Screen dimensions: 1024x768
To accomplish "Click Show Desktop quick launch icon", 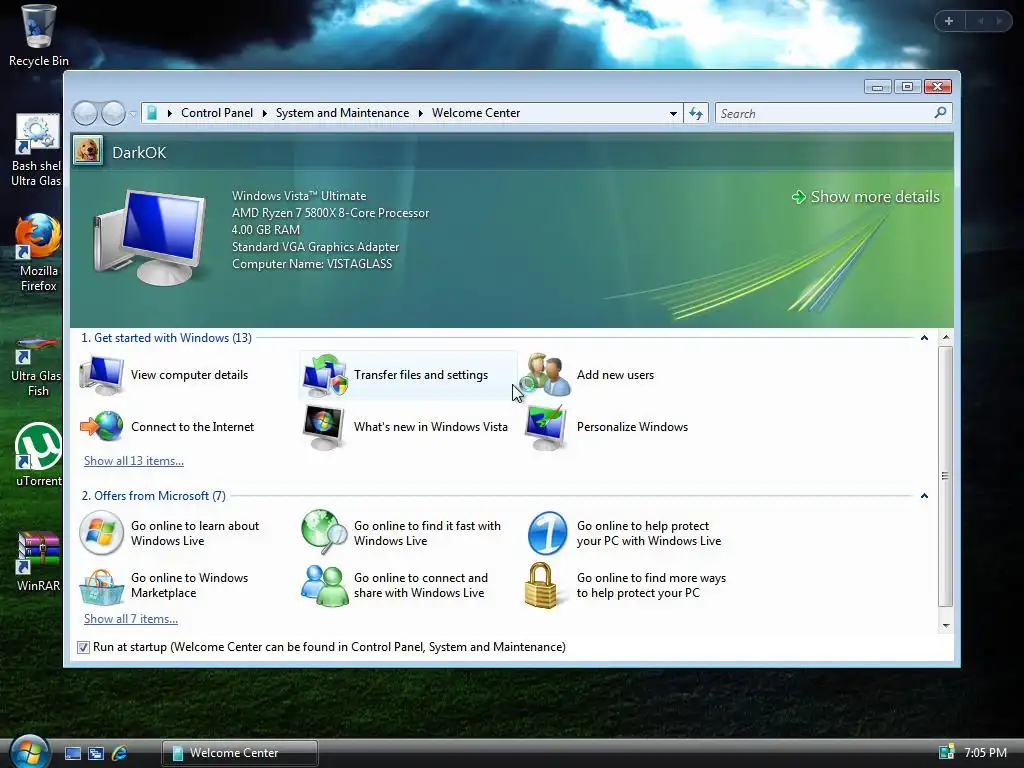I will coord(72,753).
